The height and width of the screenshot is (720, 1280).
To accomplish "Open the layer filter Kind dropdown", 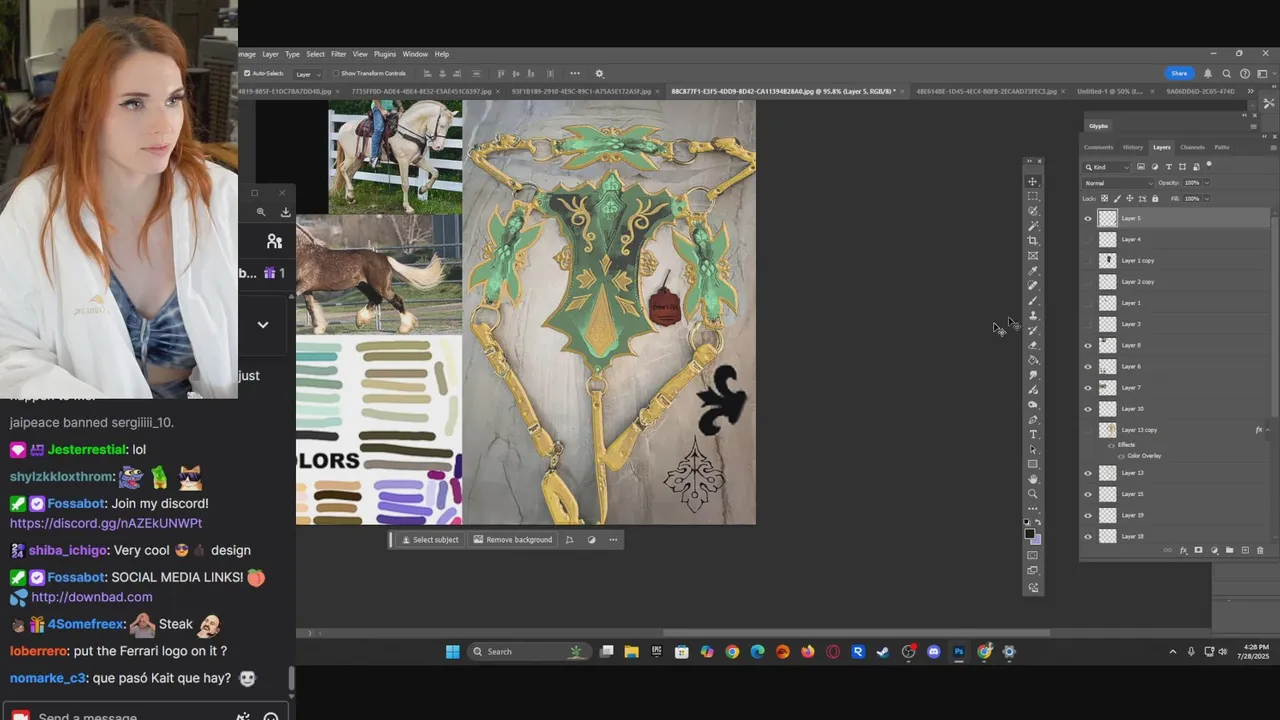I will (x=1107, y=167).
